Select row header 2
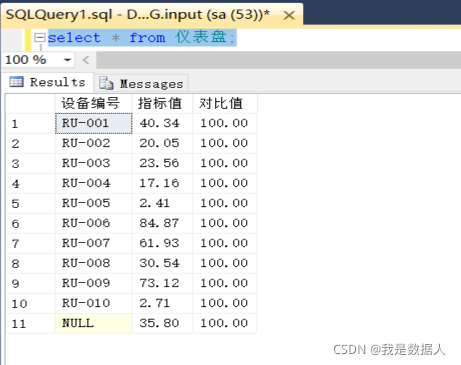This screenshot has height=365, width=461. tap(31, 144)
